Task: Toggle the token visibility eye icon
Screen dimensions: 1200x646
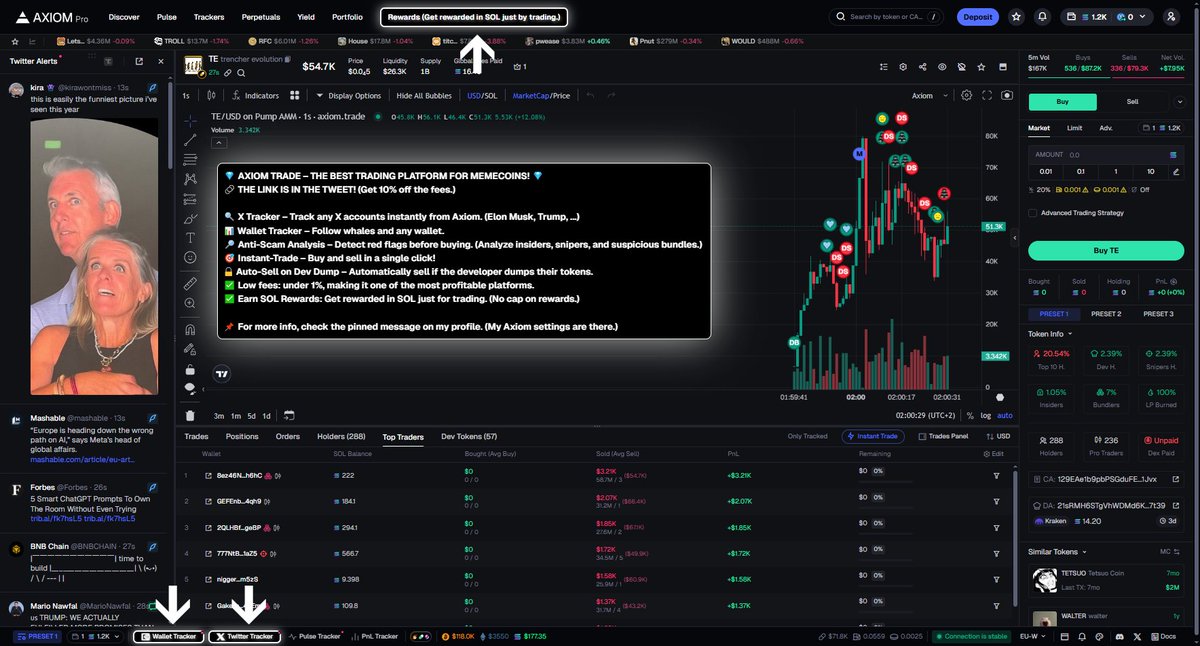Action: pos(941,66)
